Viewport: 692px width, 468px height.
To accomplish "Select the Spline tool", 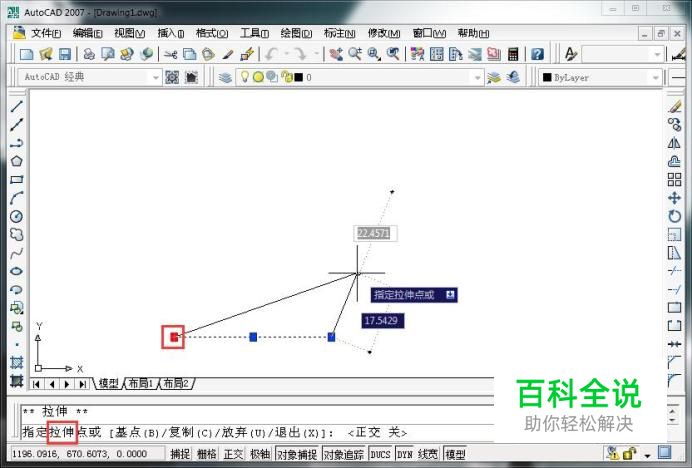I will (17, 253).
